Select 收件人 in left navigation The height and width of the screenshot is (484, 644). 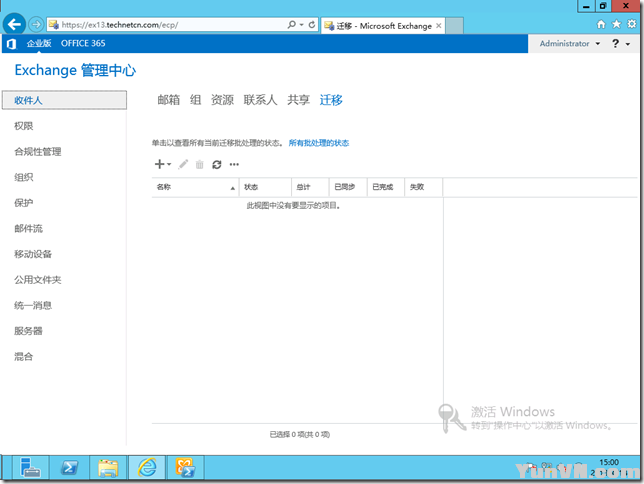tap(64, 100)
